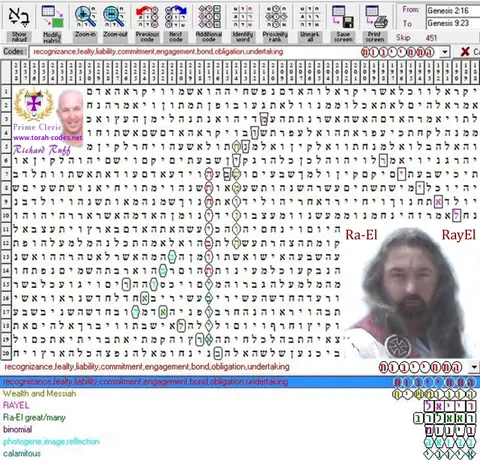Select the Wealth and Messiah code
The image size is (480, 460).
pos(39,394)
